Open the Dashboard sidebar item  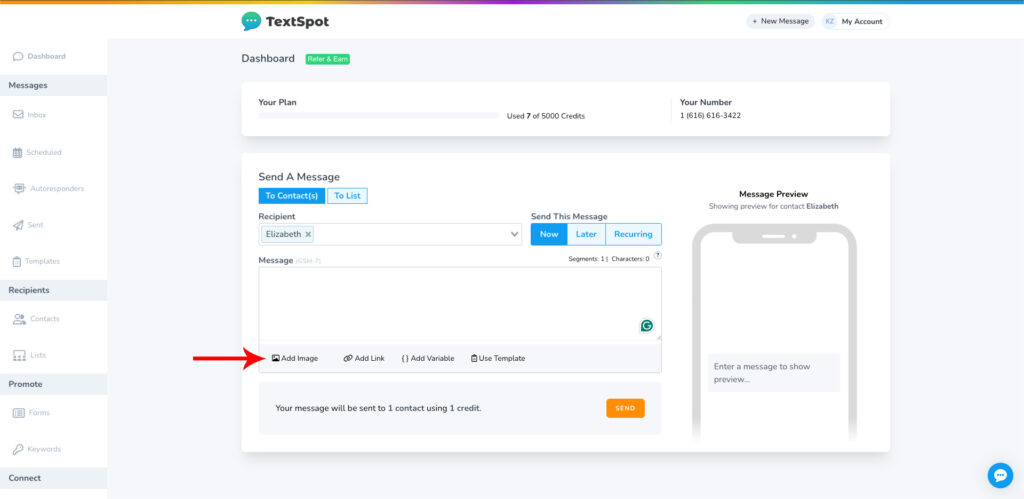point(39,56)
